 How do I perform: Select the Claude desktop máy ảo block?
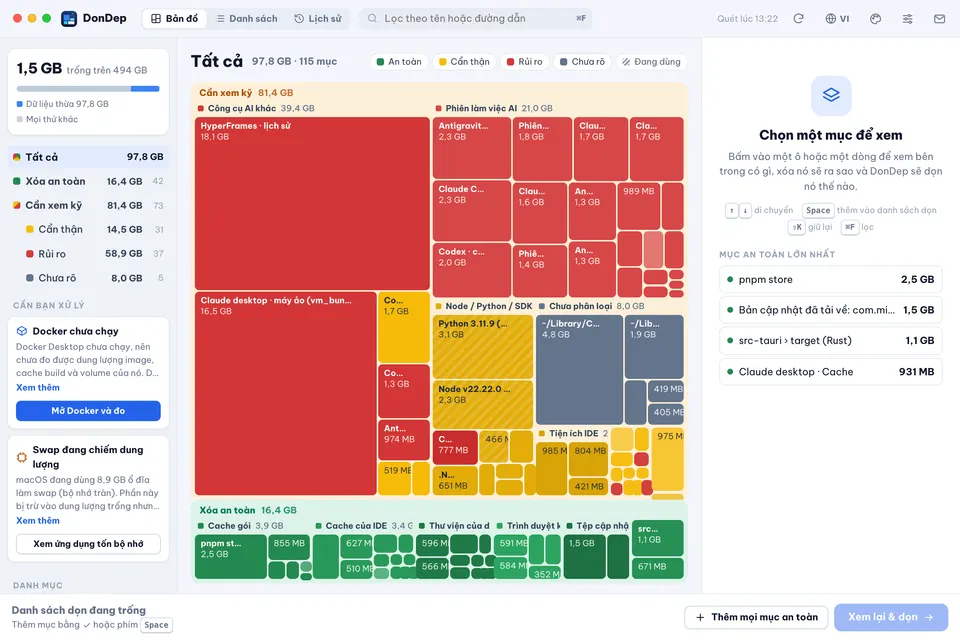(x=285, y=393)
